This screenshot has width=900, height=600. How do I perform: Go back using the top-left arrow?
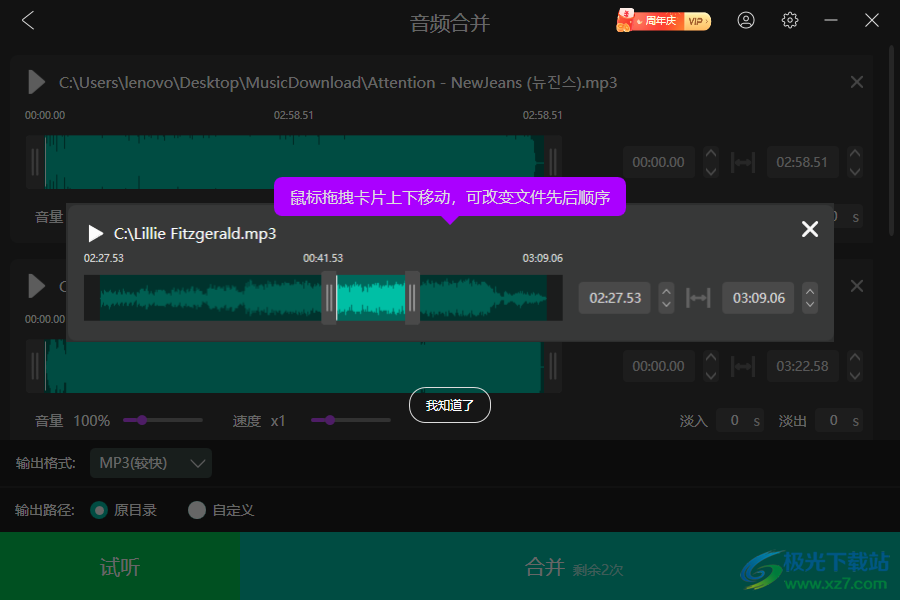pyautogui.click(x=27, y=20)
